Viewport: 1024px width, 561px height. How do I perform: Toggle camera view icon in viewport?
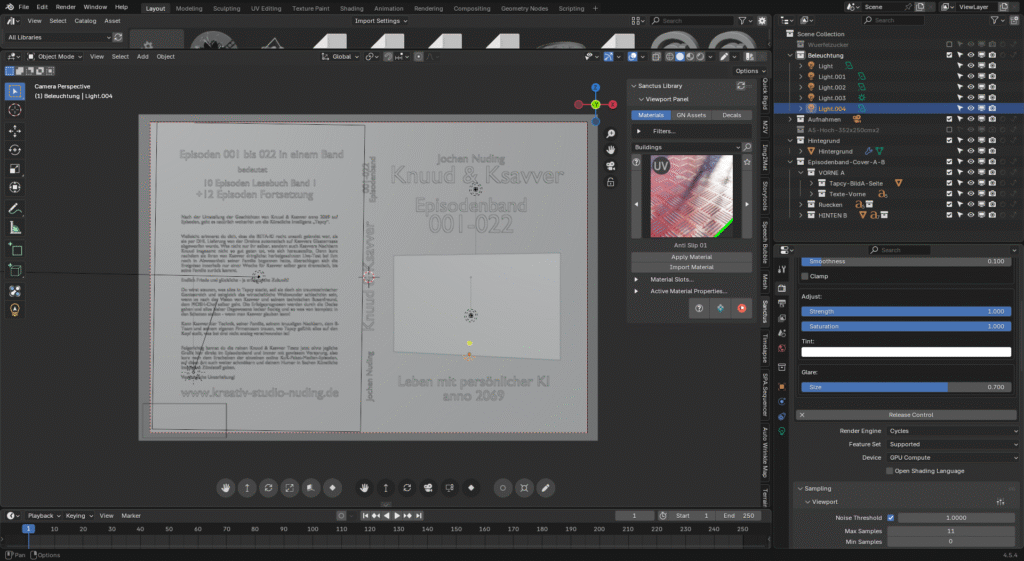coord(611,166)
